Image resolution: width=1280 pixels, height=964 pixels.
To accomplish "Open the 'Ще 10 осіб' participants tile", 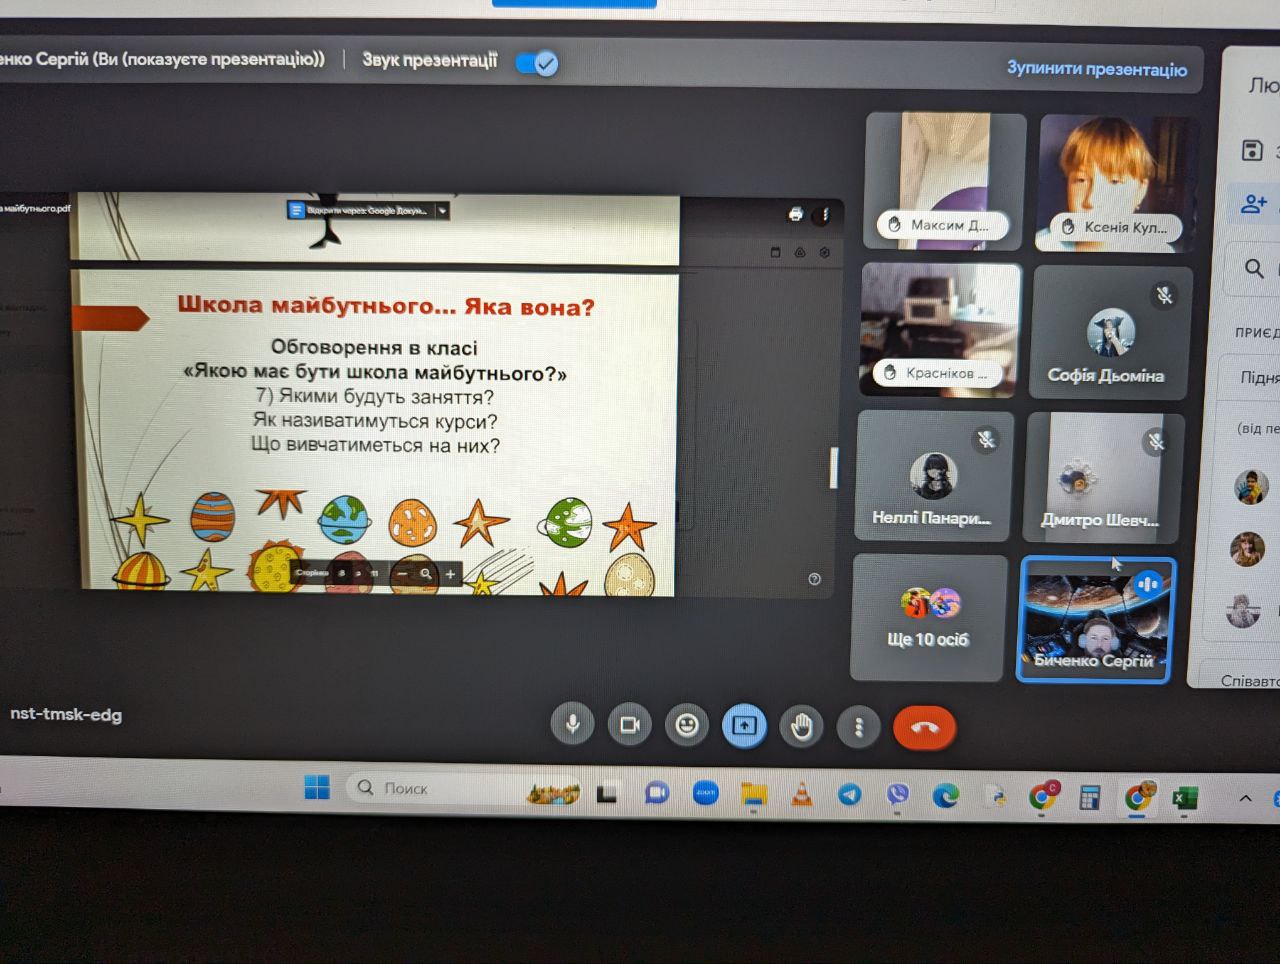I will click(927, 618).
